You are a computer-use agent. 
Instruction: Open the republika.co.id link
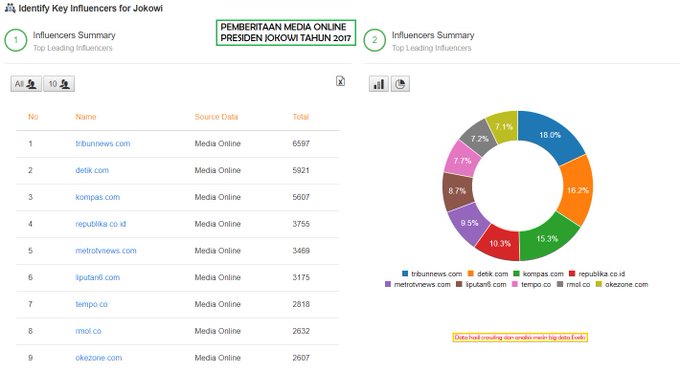click(101, 224)
